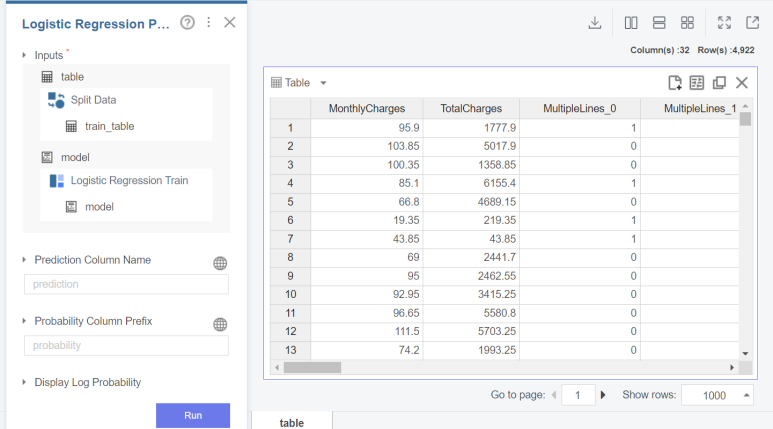Expand the Prediction Column Name section
Image resolution: width=773 pixels, height=429 pixels.
[24, 260]
